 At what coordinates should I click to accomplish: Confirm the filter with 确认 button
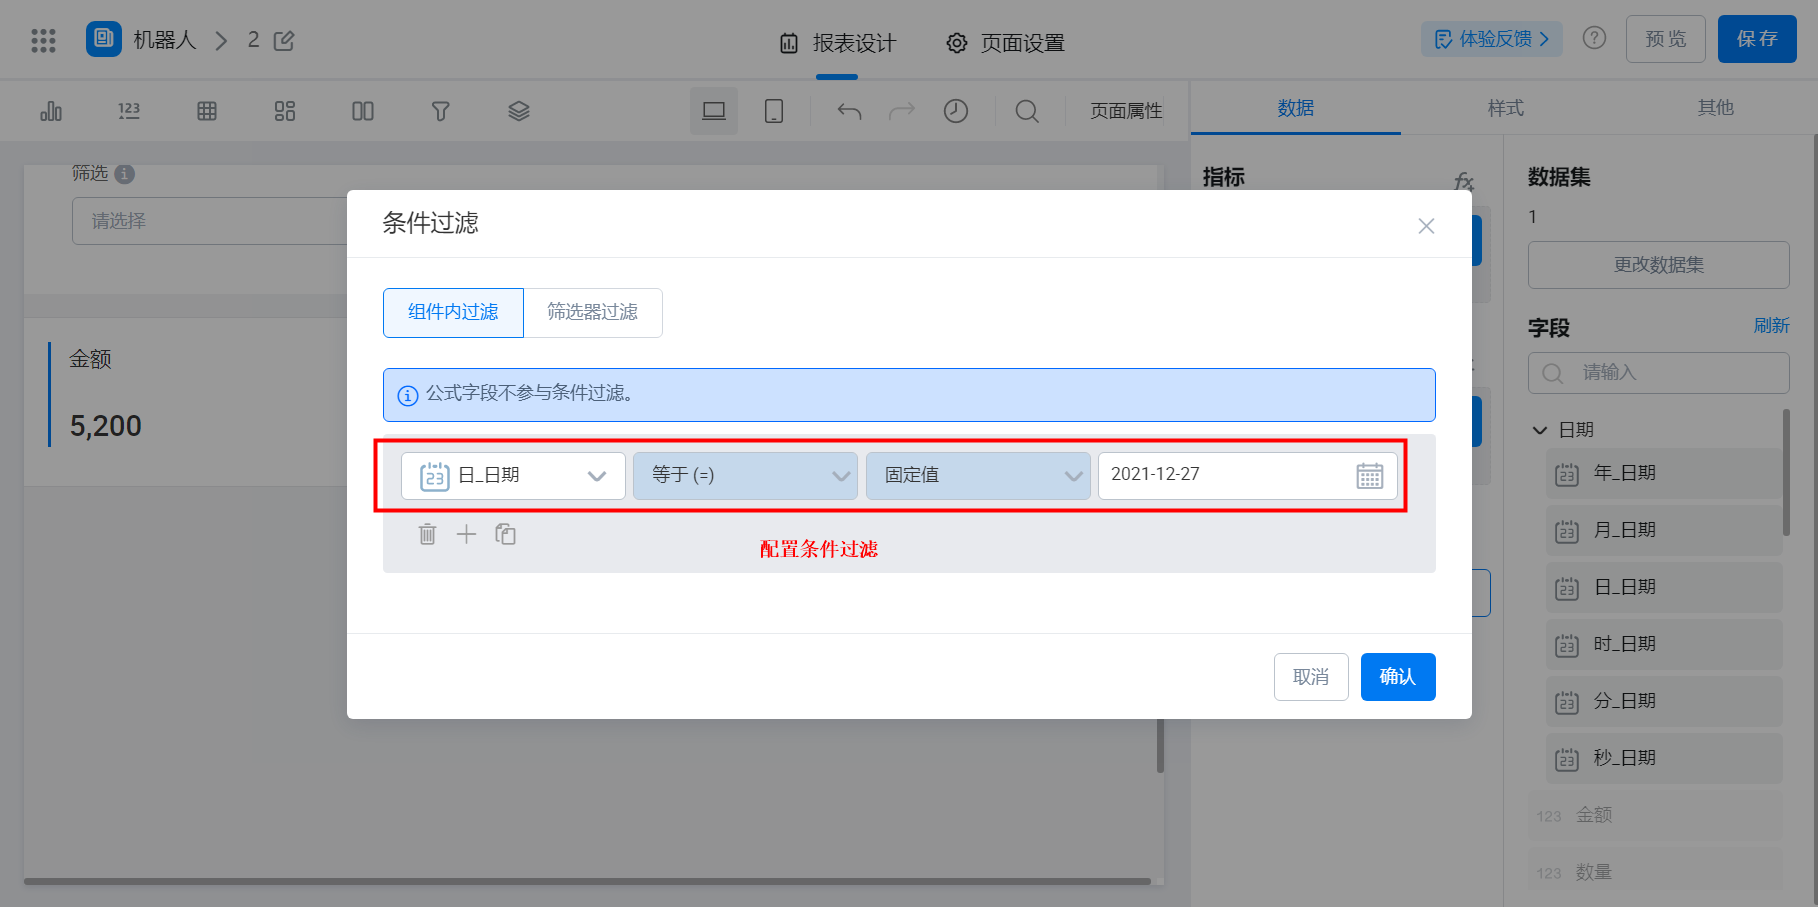1398,677
